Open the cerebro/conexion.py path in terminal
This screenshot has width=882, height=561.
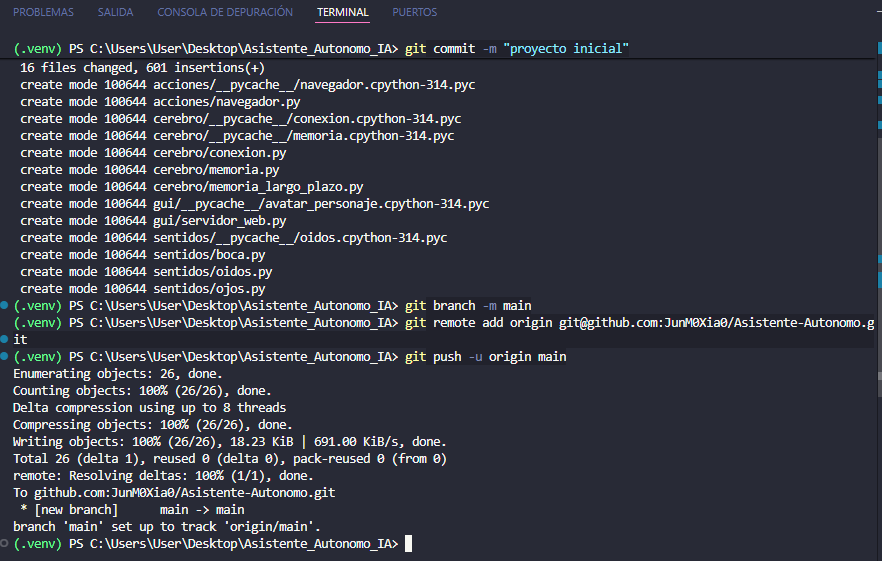pos(219,152)
